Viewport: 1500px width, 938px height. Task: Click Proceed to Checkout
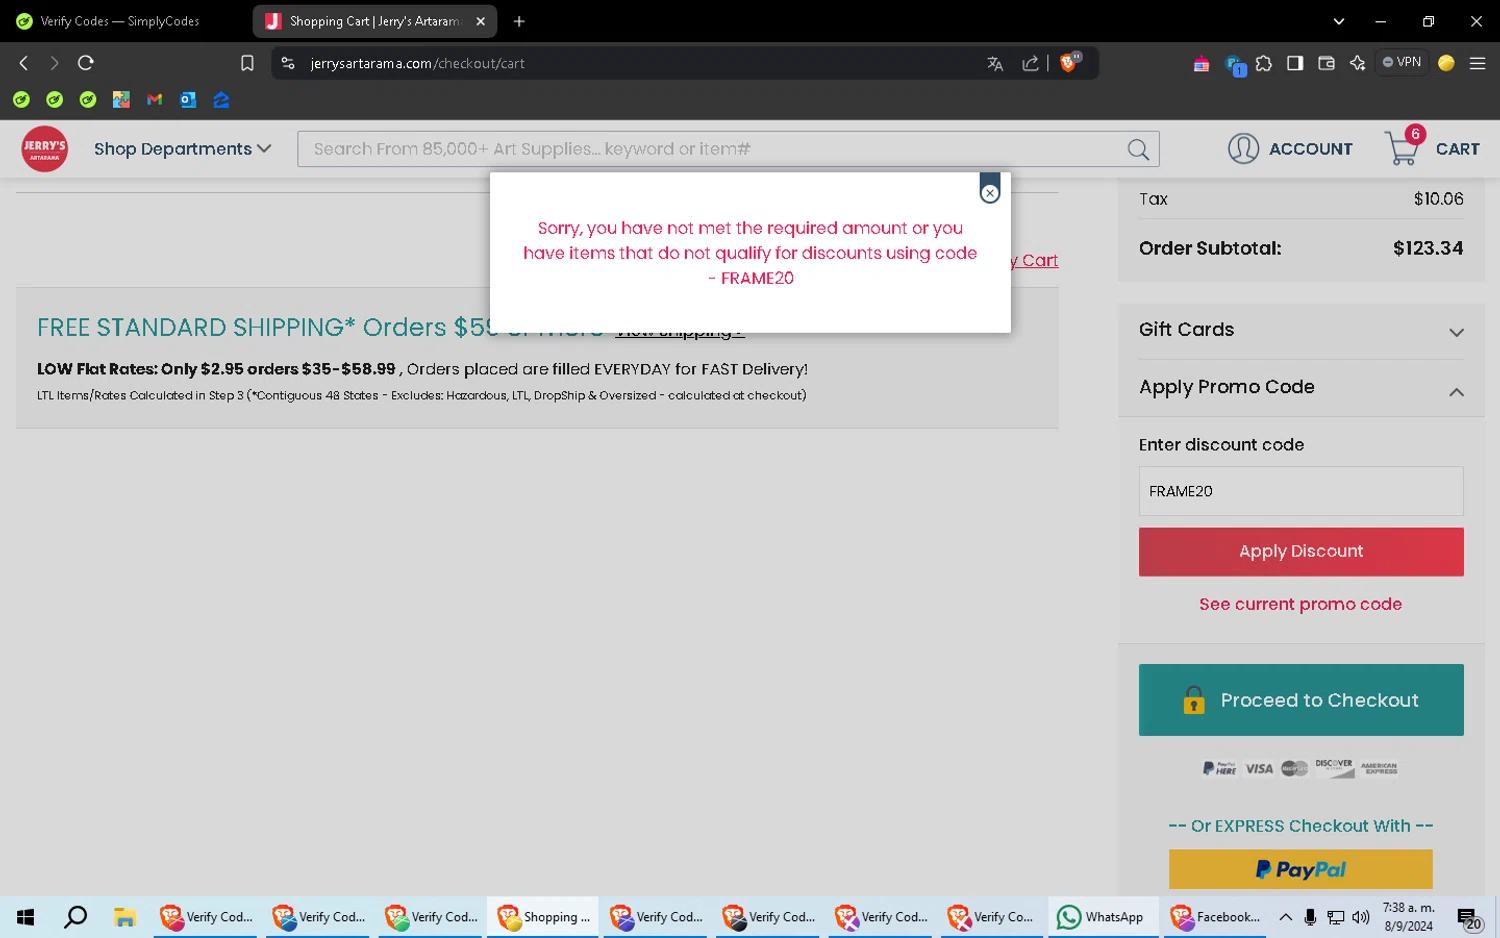tap(1301, 700)
